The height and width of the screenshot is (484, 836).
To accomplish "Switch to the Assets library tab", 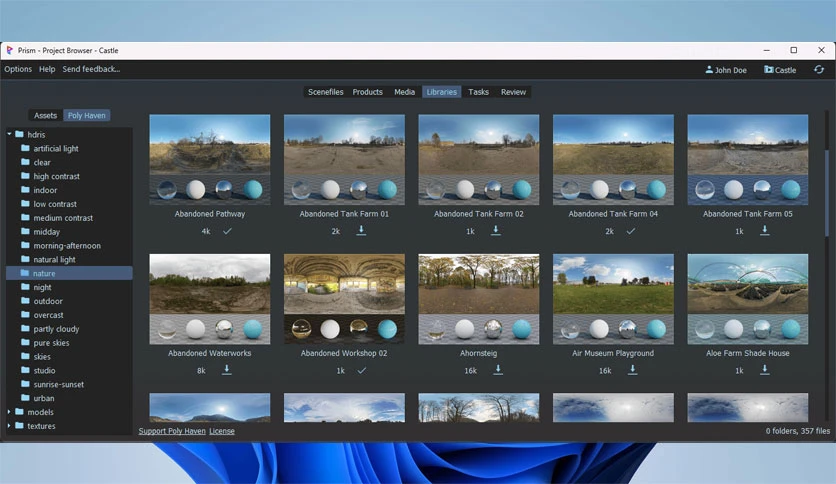I will click(45, 115).
